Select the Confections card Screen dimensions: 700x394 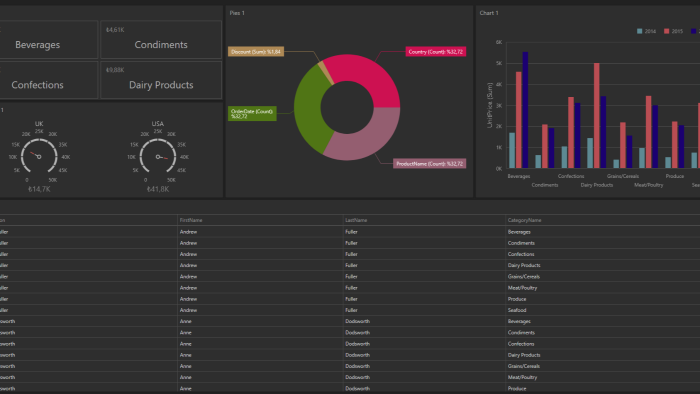pyautogui.click(x=48, y=80)
